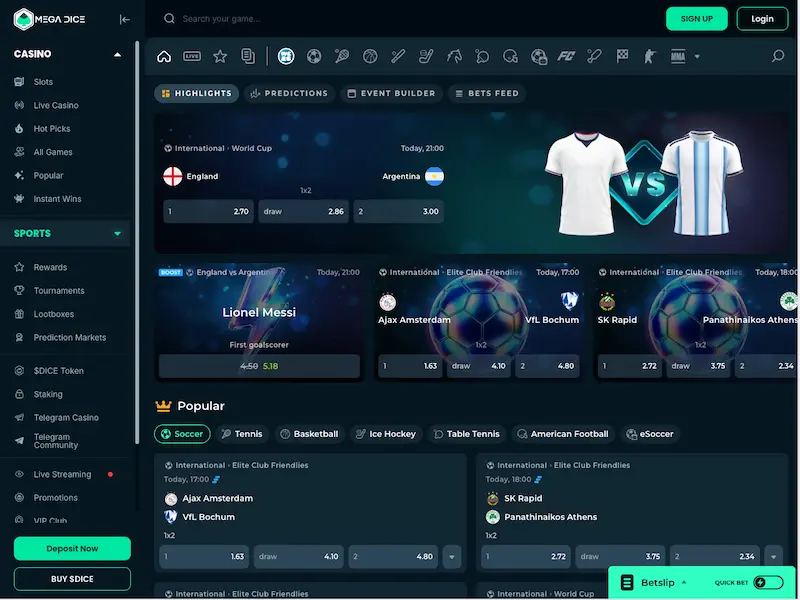This screenshot has width=800, height=600.
Task: Toggle the Quick Bet switch
Action: (x=768, y=582)
